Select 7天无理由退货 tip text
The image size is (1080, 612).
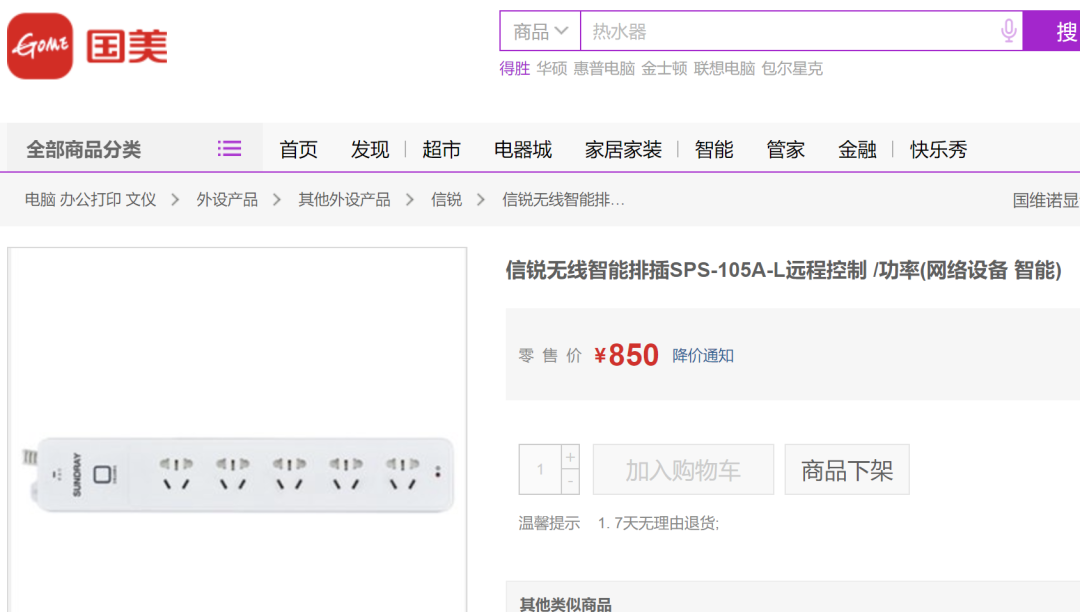coord(658,523)
